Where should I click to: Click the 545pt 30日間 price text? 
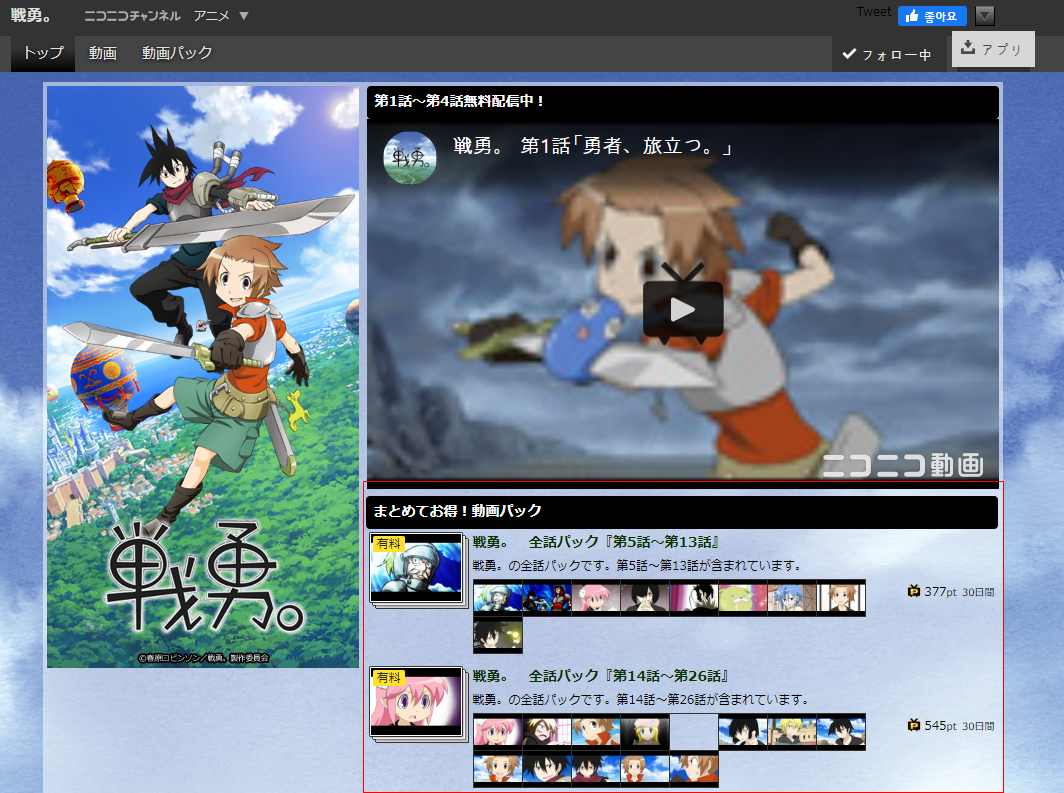point(959,726)
